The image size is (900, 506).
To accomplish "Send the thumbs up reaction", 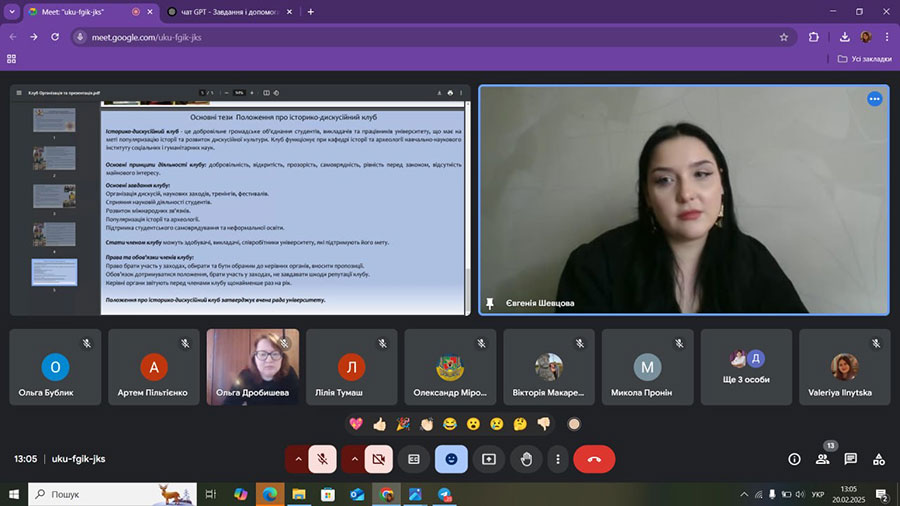I will click(379, 424).
